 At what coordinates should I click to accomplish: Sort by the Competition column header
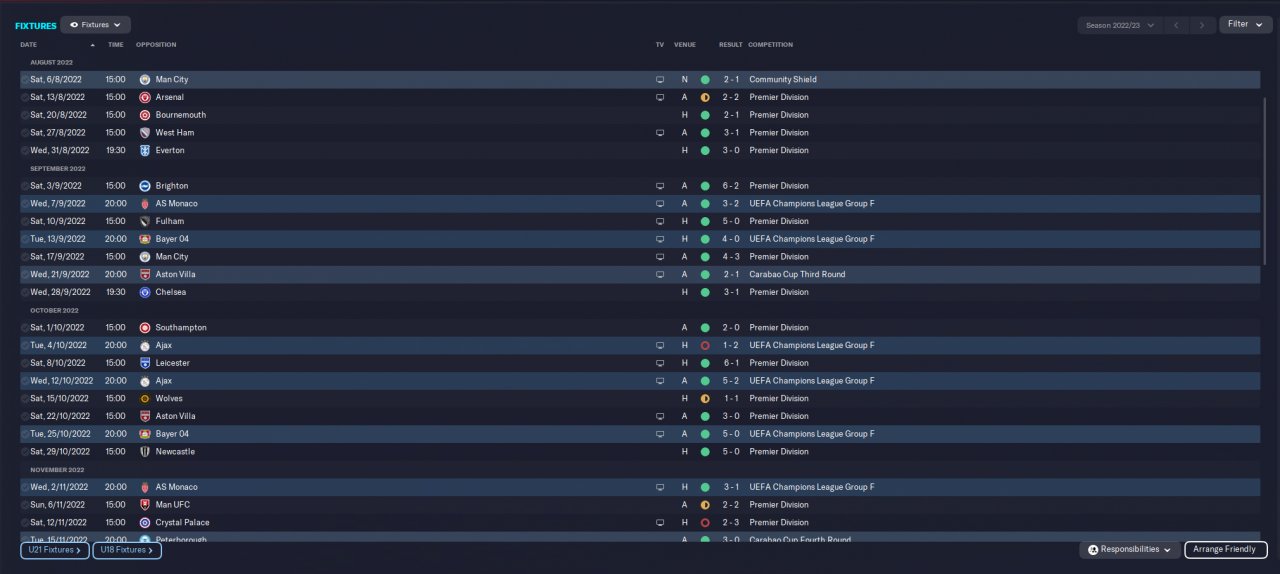770,45
